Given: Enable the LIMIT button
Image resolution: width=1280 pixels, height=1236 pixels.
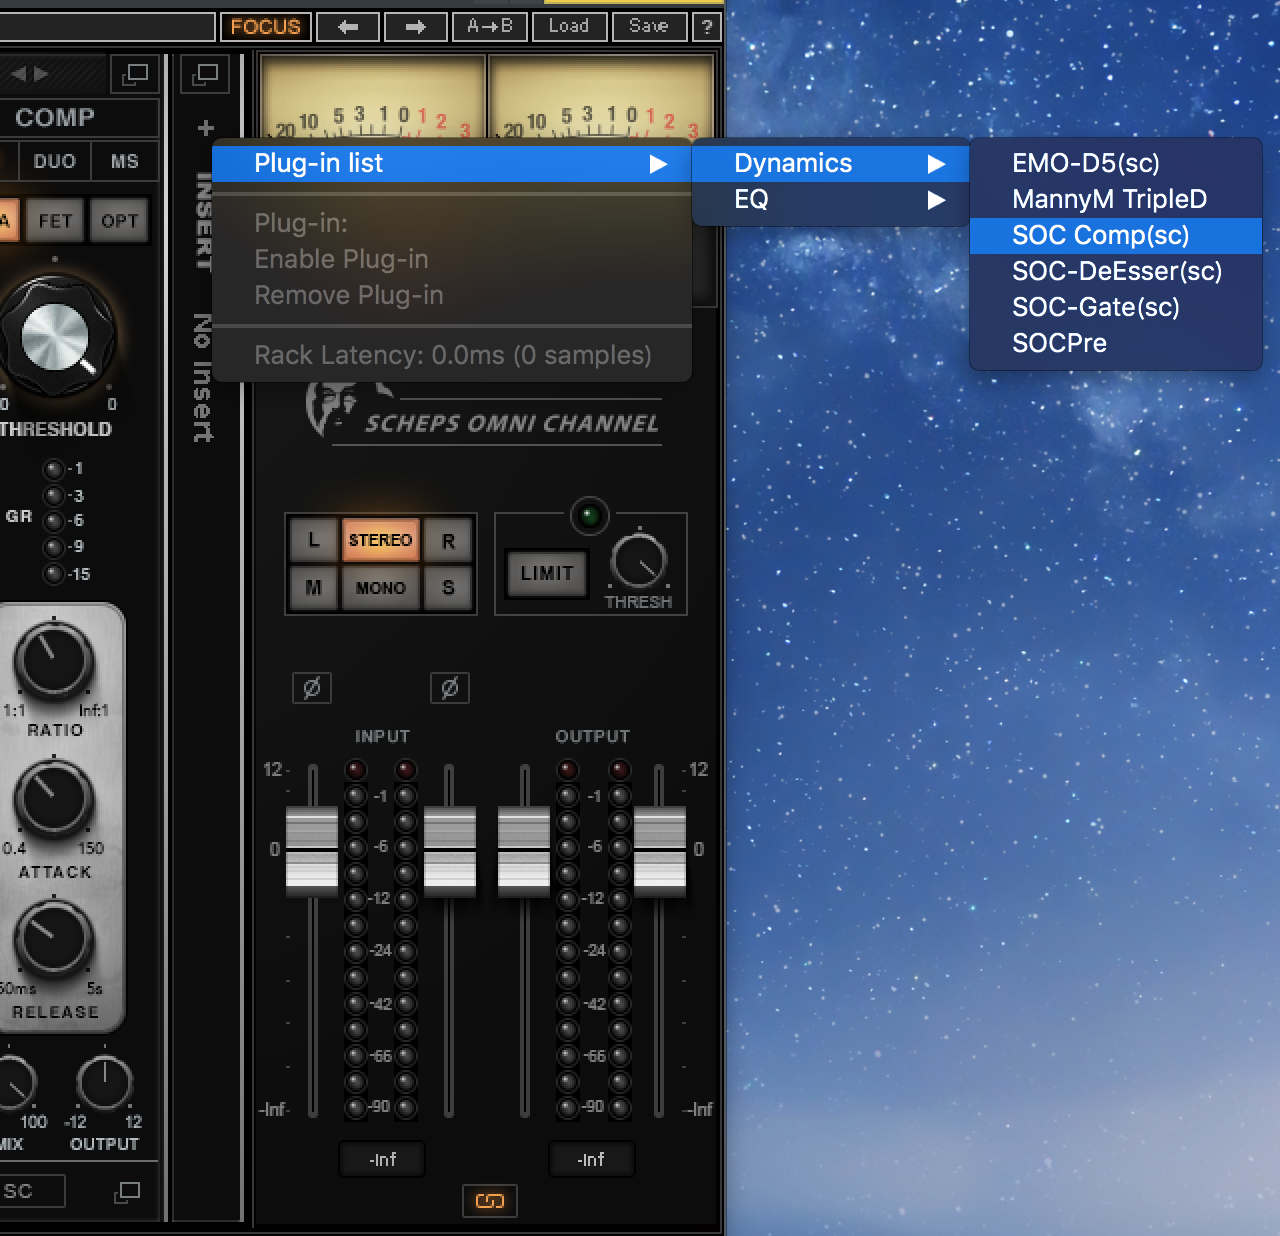Looking at the screenshot, I should 547,574.
